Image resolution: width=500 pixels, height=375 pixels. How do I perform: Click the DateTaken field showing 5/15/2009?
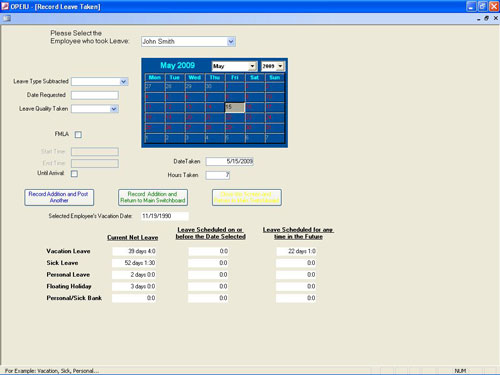230,162
